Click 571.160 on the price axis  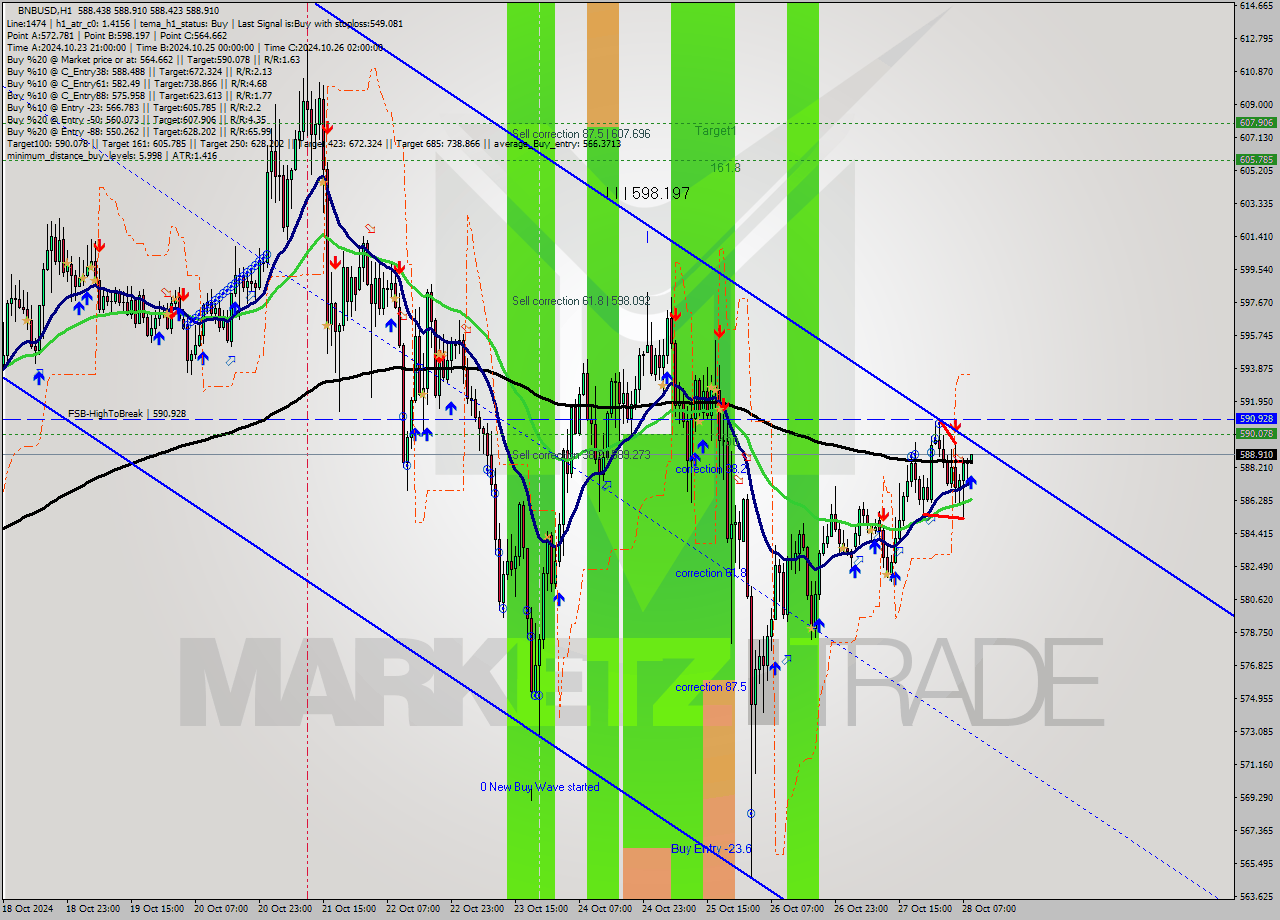(1256, 765)
